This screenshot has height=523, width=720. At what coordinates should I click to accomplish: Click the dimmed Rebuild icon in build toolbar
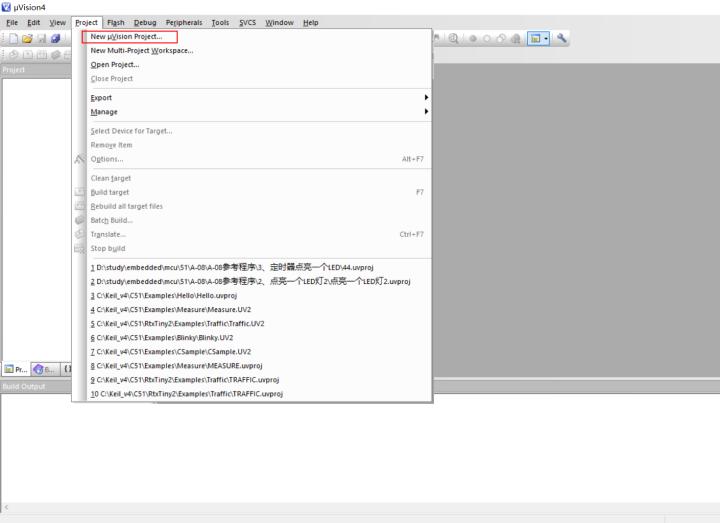click(x=42, y=55)
